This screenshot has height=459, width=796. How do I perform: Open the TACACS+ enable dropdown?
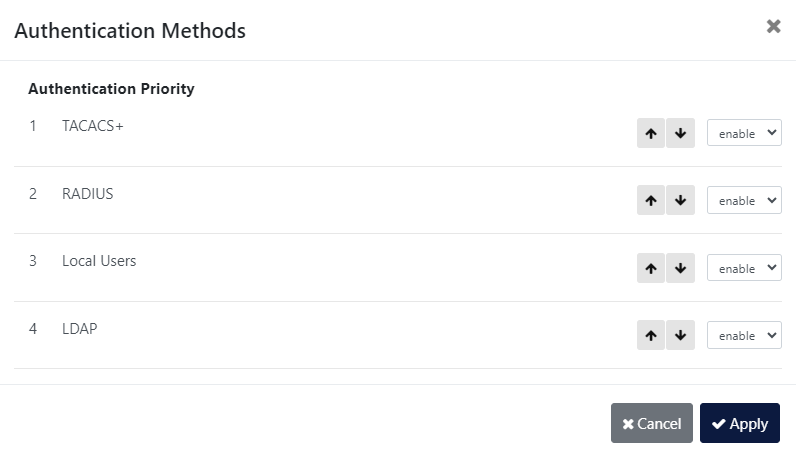[744, 133]
